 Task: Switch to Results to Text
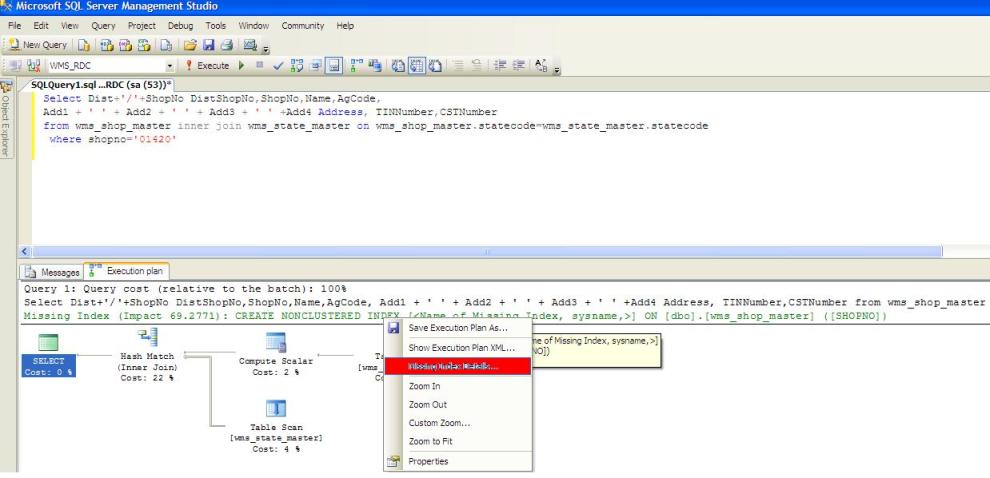click(x=398, y=66)
